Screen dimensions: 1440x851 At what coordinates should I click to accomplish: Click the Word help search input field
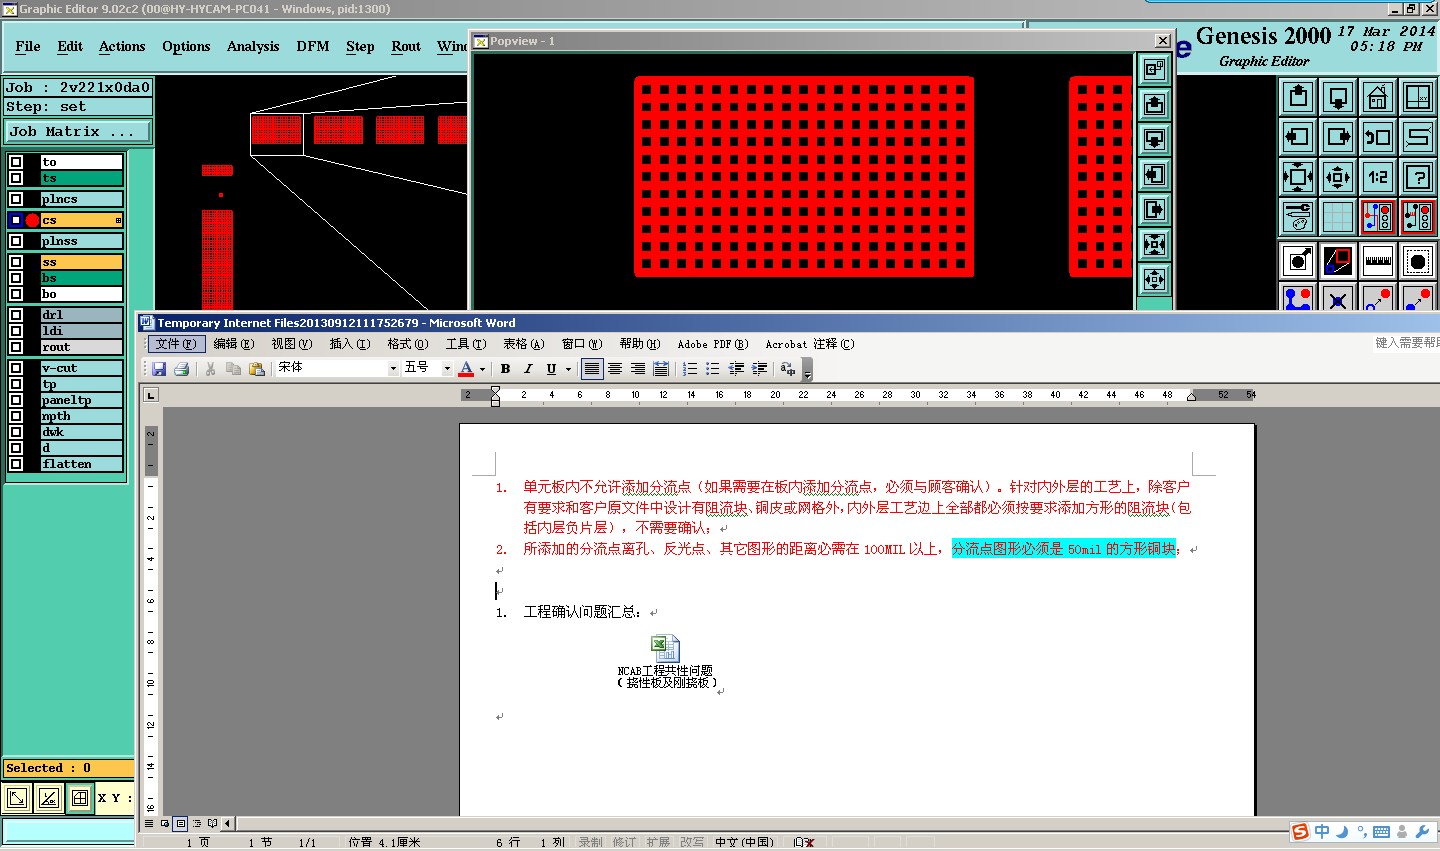[x=1405, y=343]
